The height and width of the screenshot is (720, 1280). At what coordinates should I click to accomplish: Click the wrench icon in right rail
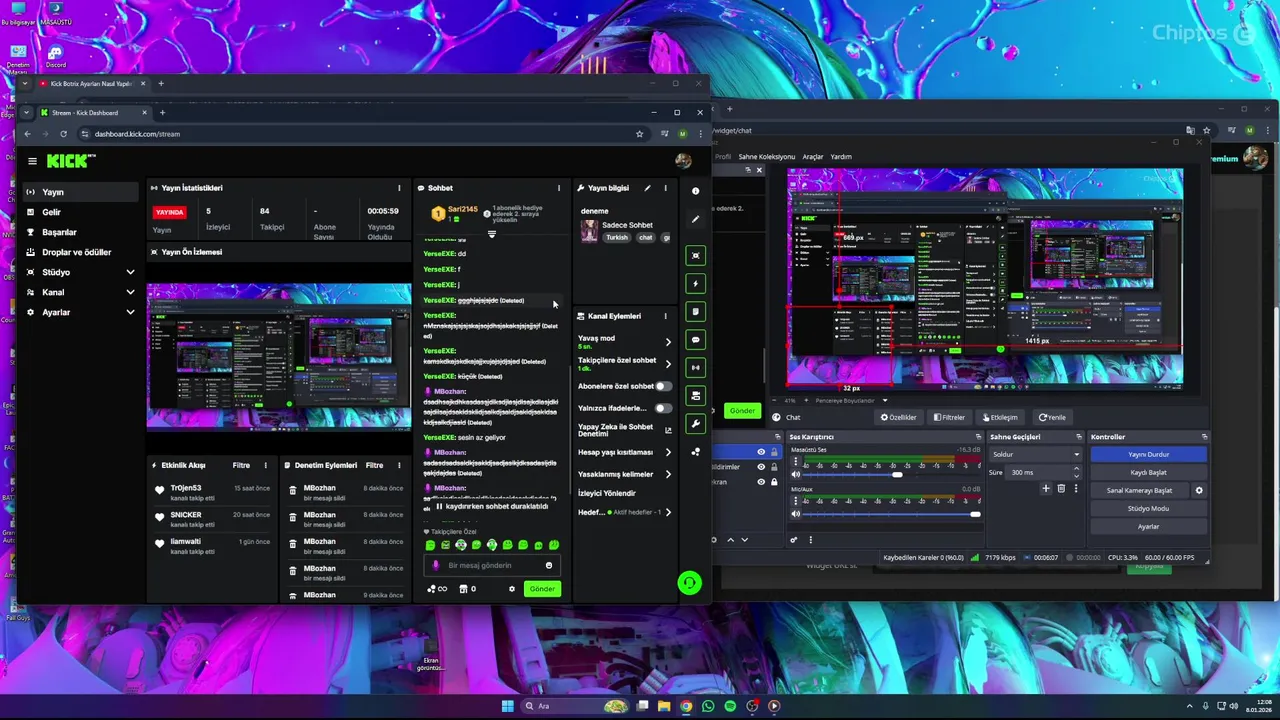click(x=696, y=423)
